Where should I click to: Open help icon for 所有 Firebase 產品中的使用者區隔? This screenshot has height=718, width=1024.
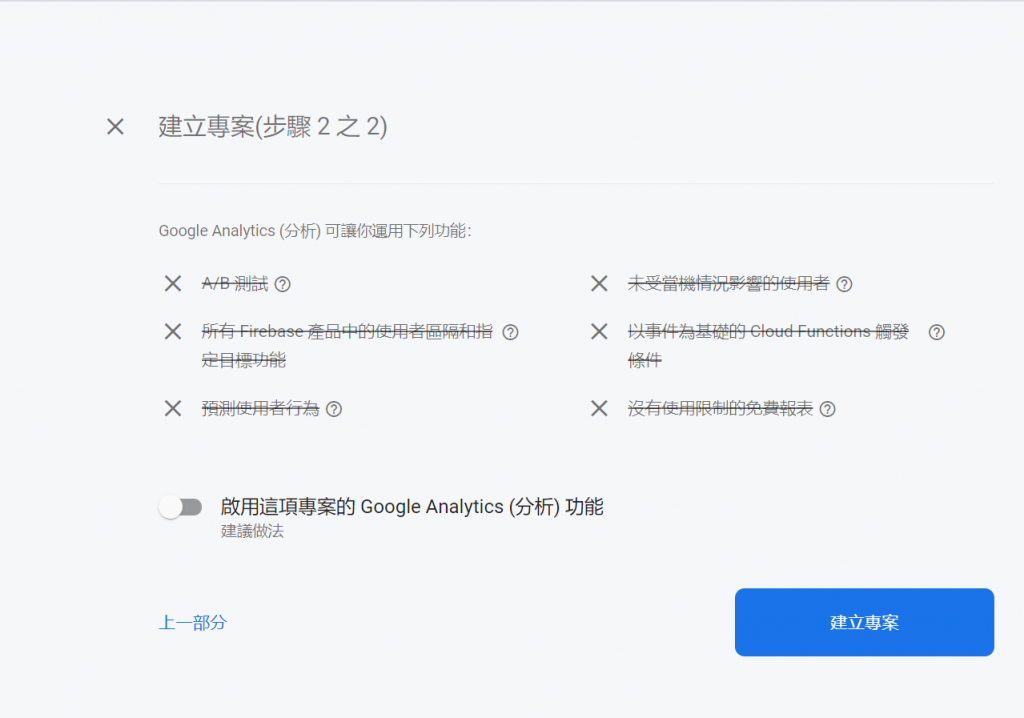click(x=510, y=333)
